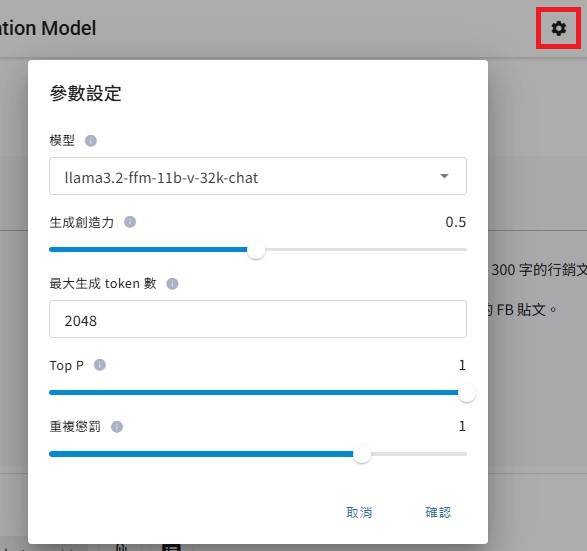Open settings via the gear icon
Viewport: 587px width, 551px height.
(x=559, y=28)
